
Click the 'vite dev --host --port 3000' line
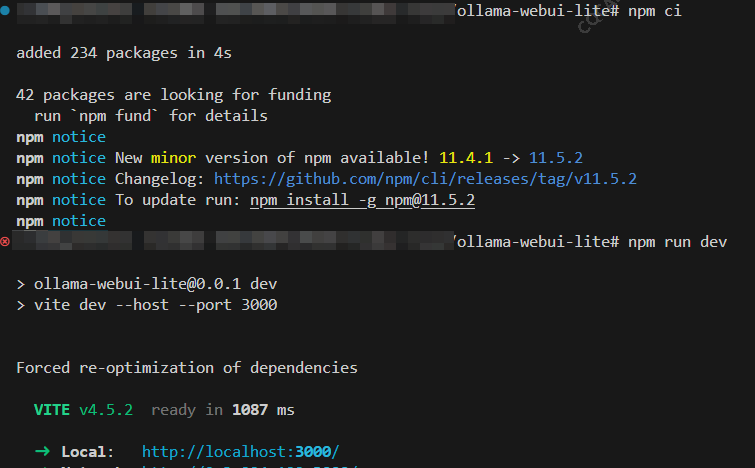click(156, 305)
